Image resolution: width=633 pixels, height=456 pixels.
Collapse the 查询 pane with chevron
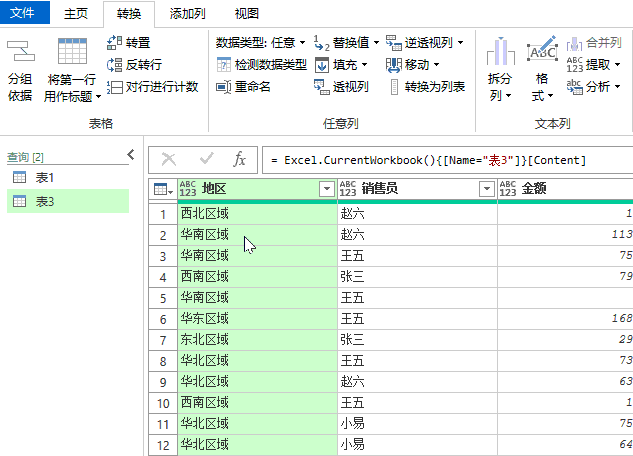click(x=130, y=155)
